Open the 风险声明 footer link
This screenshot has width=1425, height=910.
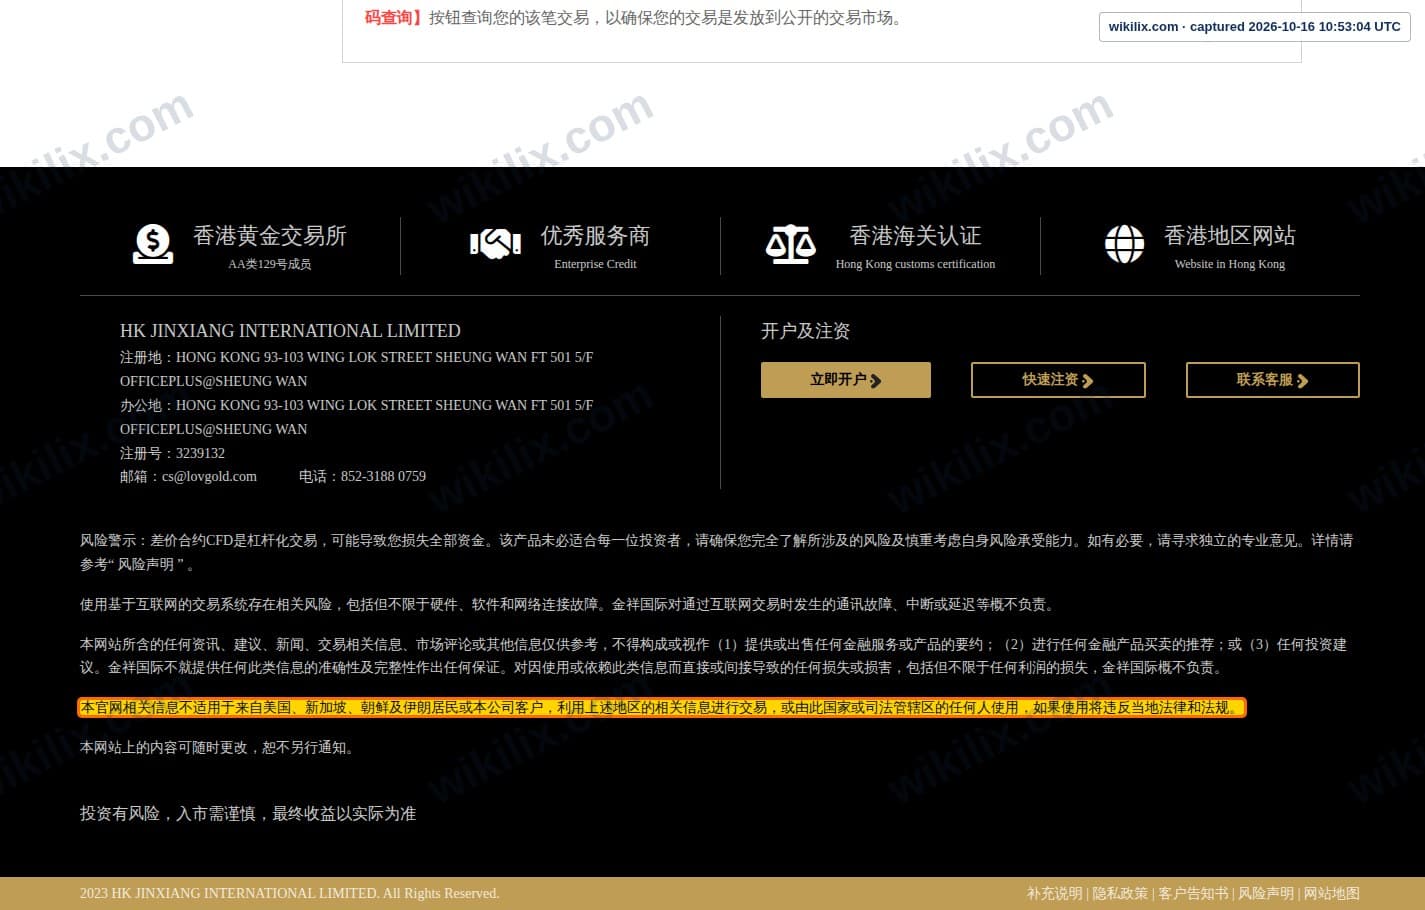1266,893
